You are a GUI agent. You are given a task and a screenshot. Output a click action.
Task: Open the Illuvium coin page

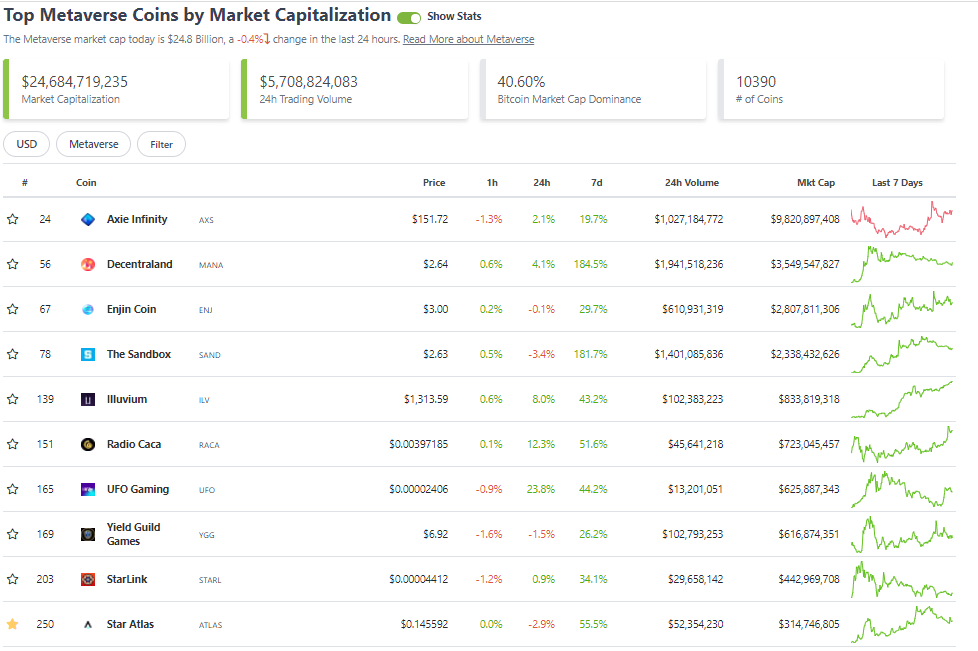click(x=127, y=398)
